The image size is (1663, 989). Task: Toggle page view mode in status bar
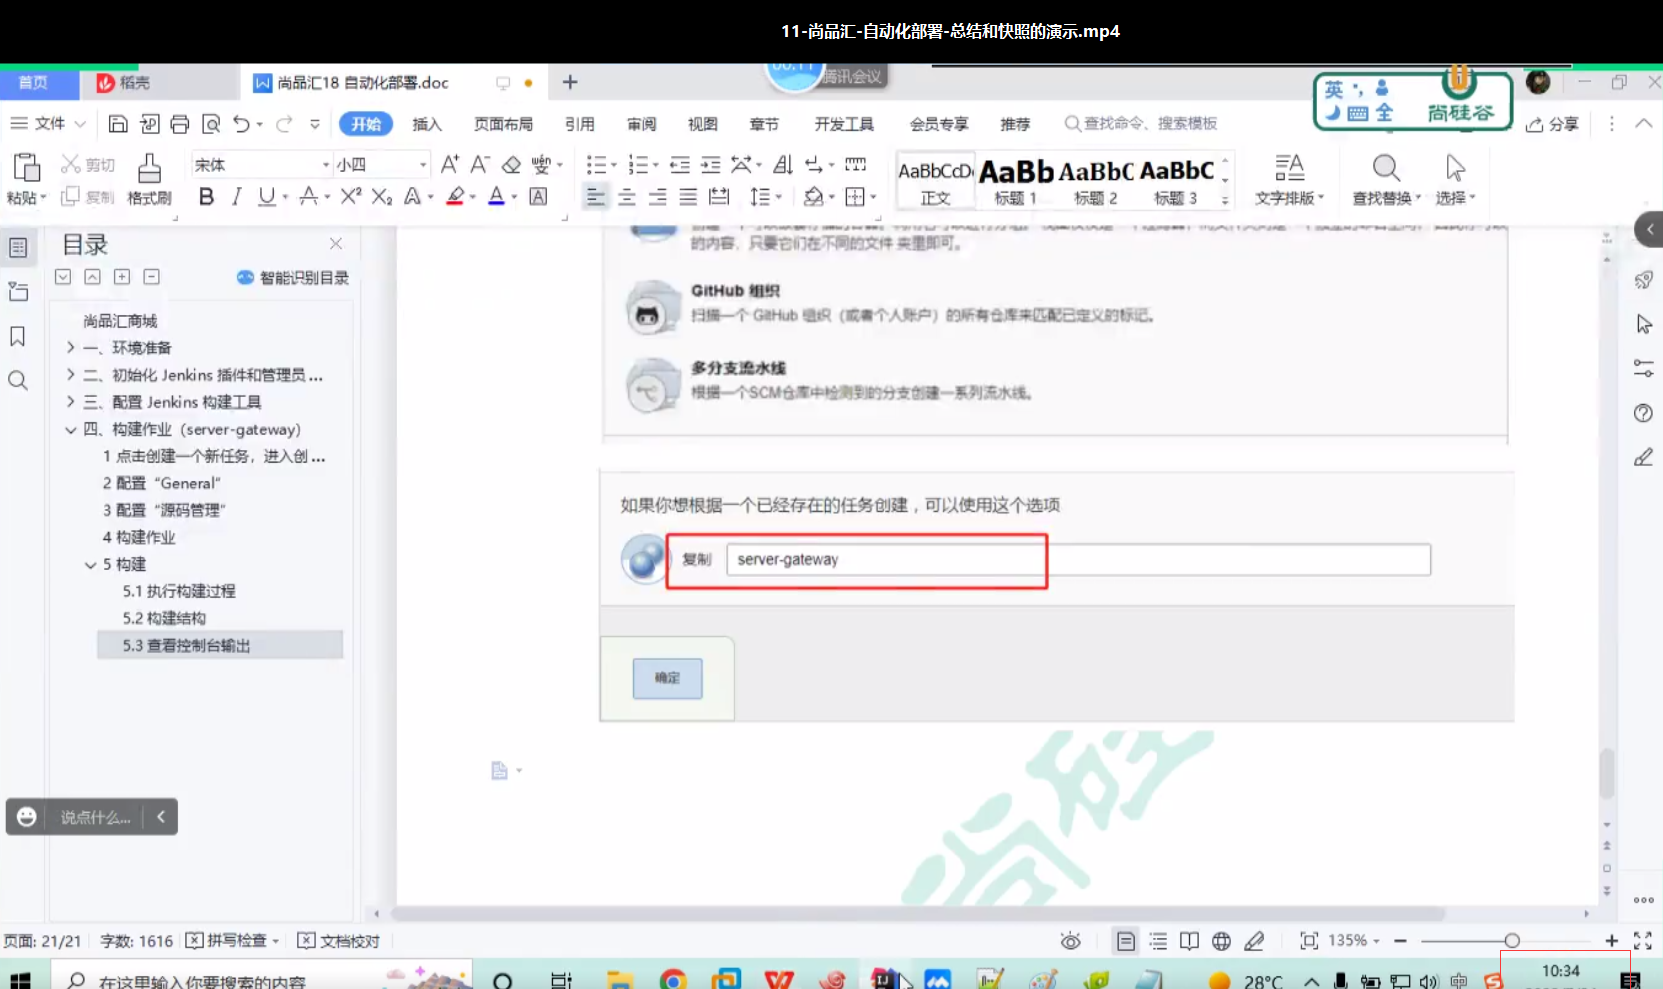1125,941
